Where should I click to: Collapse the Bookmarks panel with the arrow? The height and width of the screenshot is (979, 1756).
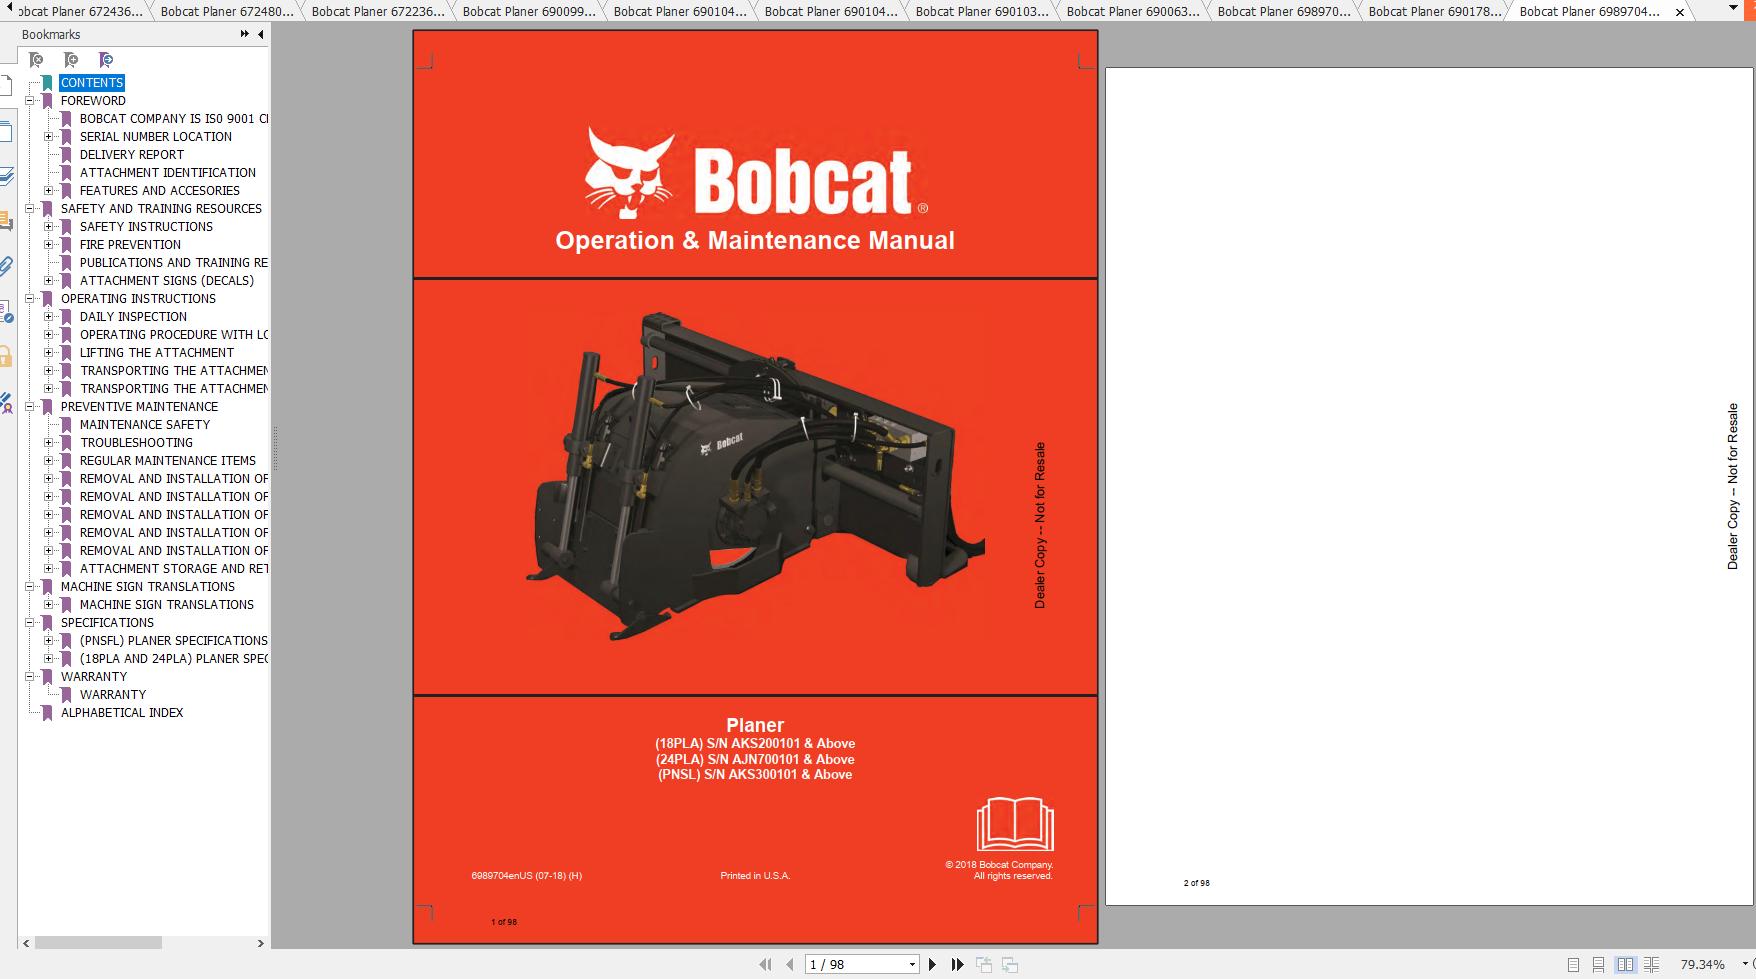click(x=259, y=33)
